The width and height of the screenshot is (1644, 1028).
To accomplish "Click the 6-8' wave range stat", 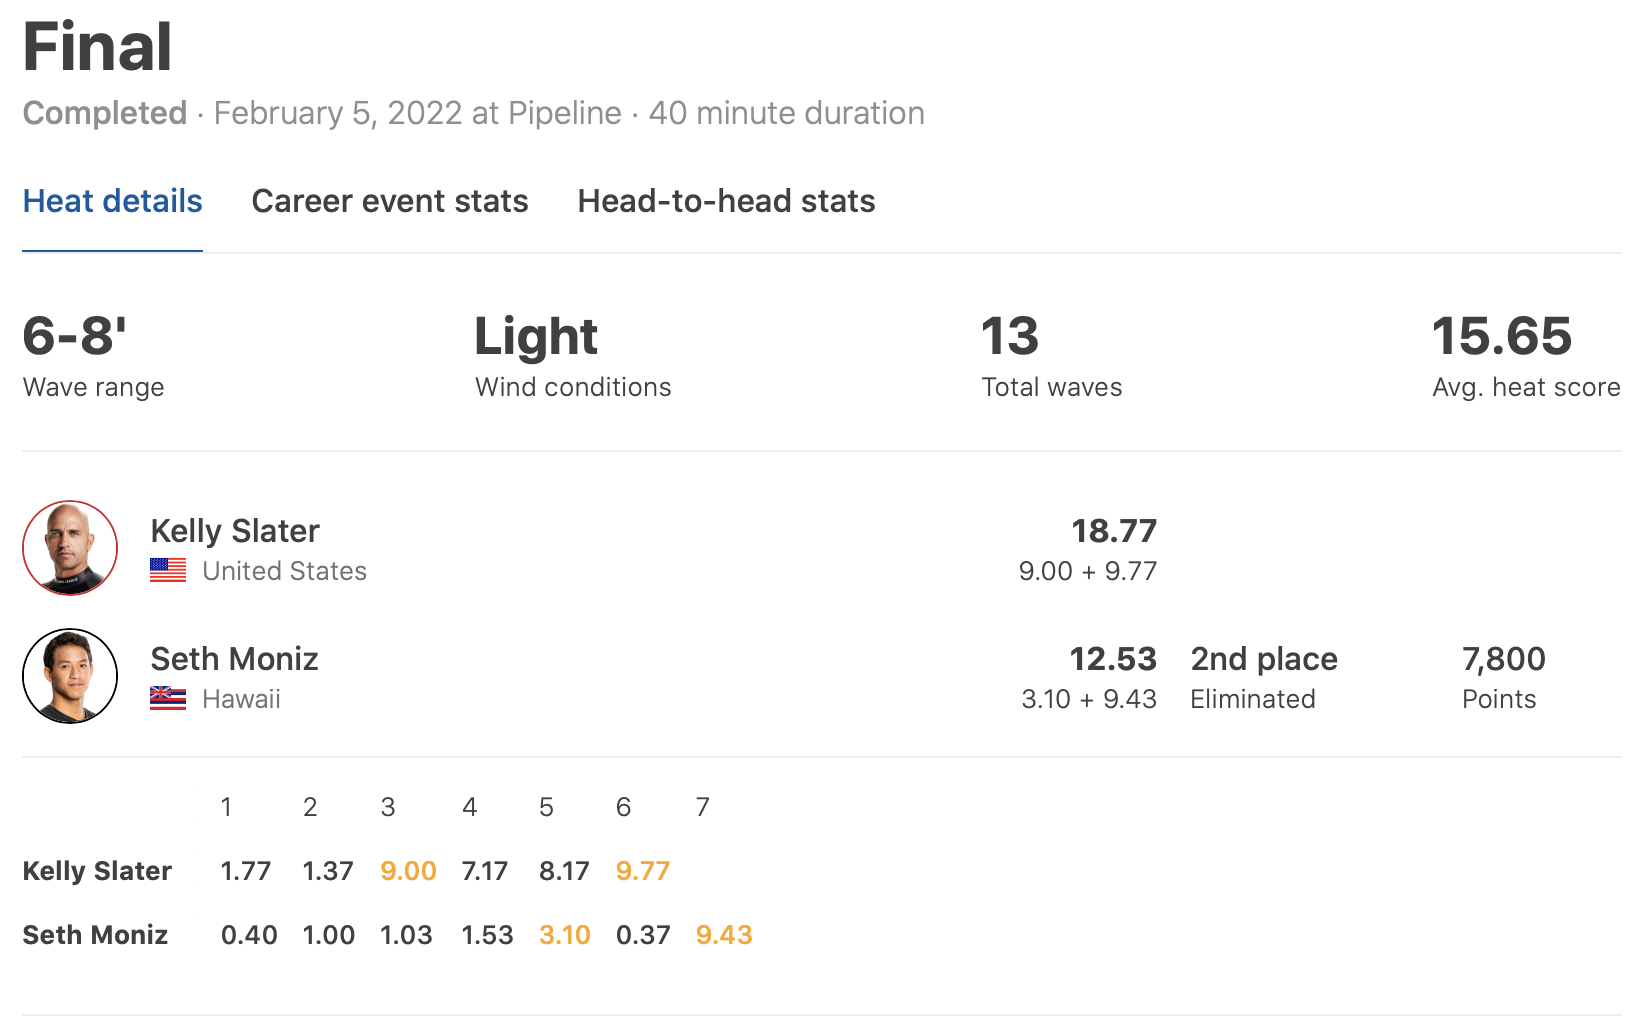I will point(75,336).
